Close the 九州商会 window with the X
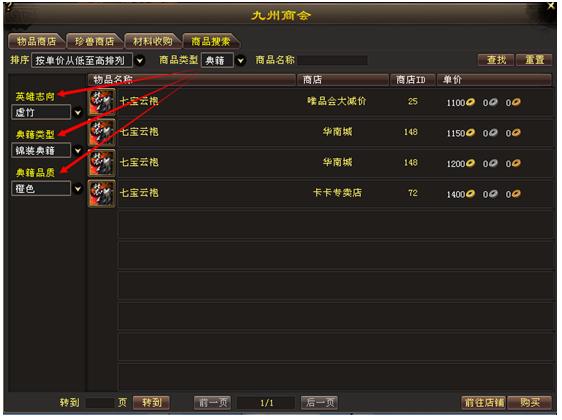The image size is (562, 420). point(552,6)
